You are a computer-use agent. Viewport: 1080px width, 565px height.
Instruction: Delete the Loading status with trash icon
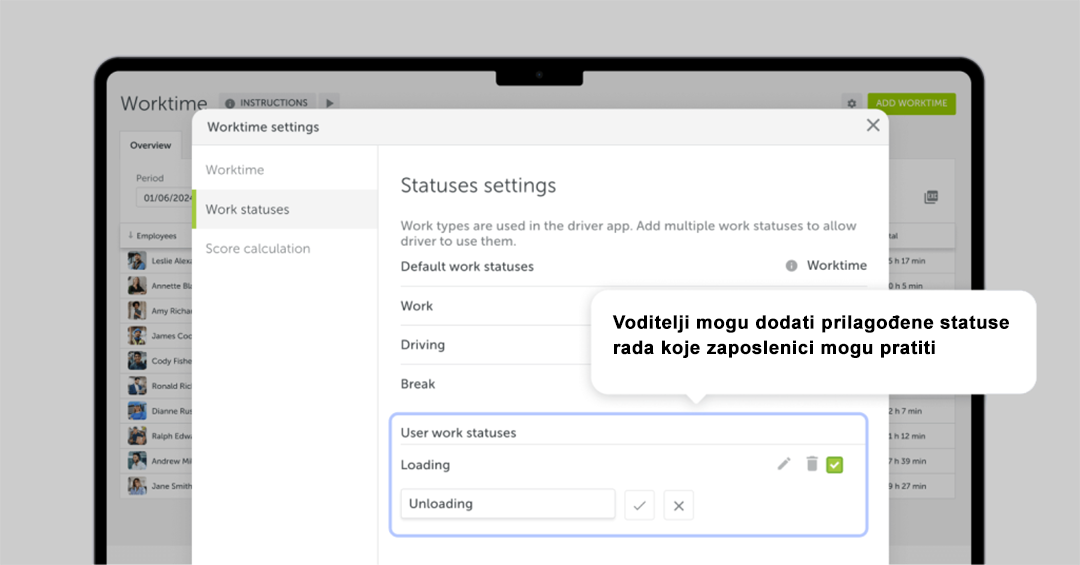pos(812,464)
